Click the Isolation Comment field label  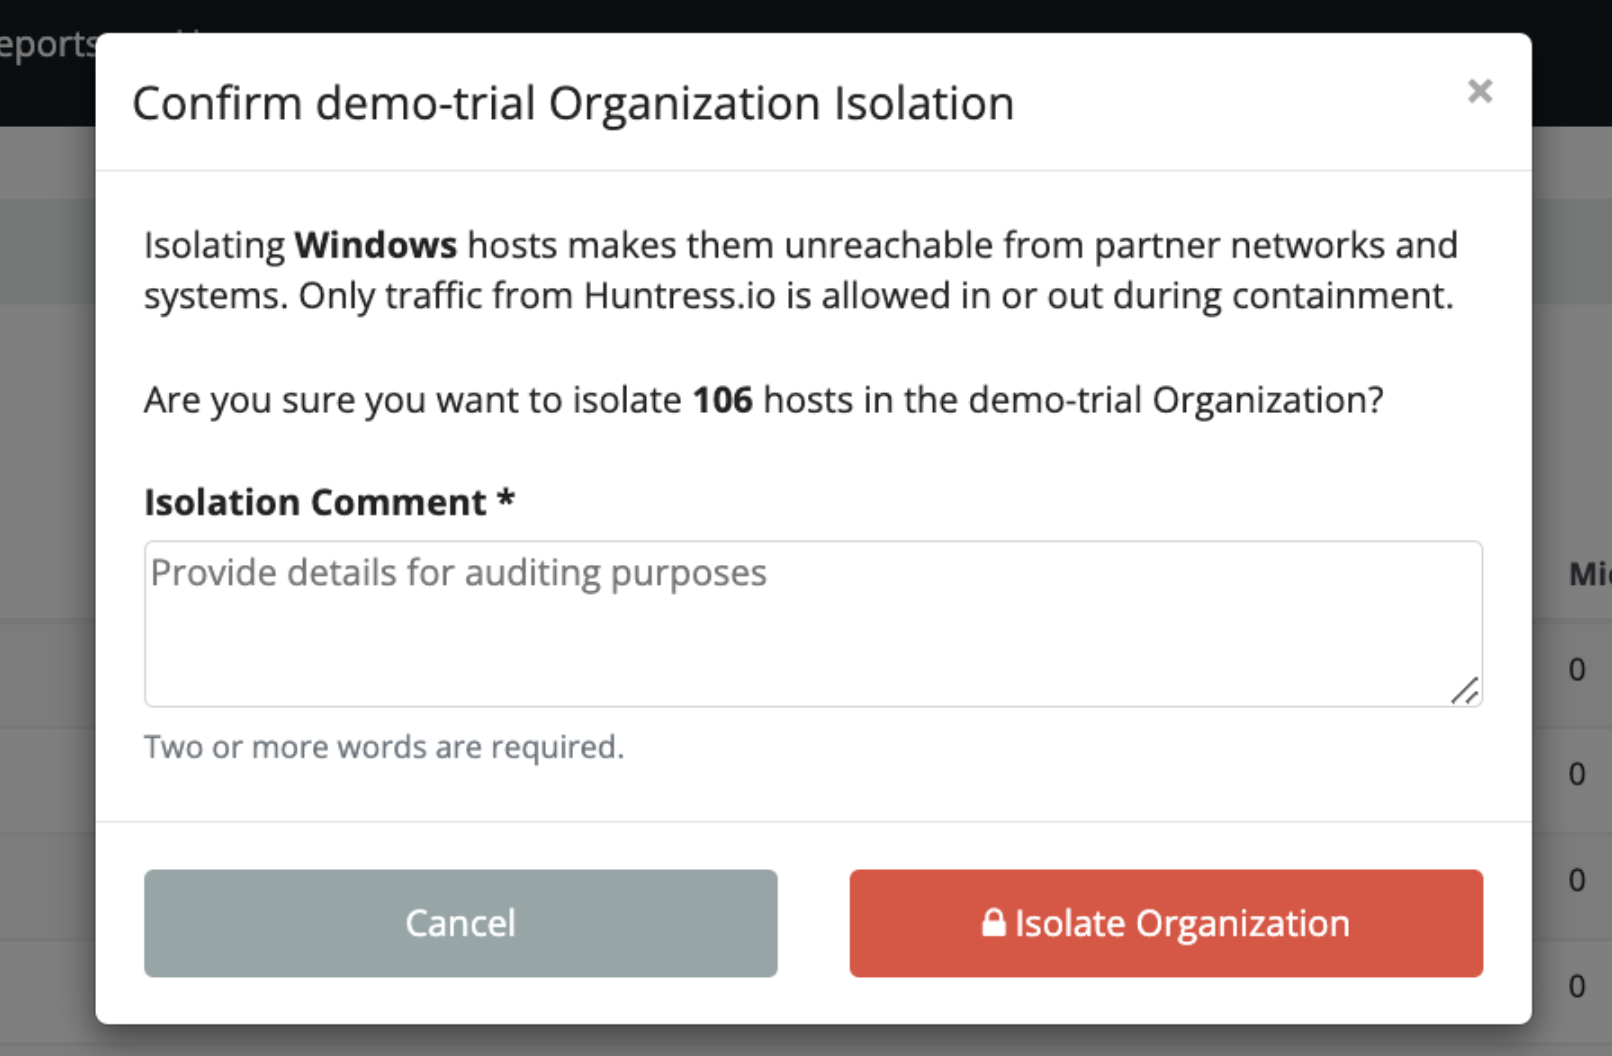pos(315,502)
